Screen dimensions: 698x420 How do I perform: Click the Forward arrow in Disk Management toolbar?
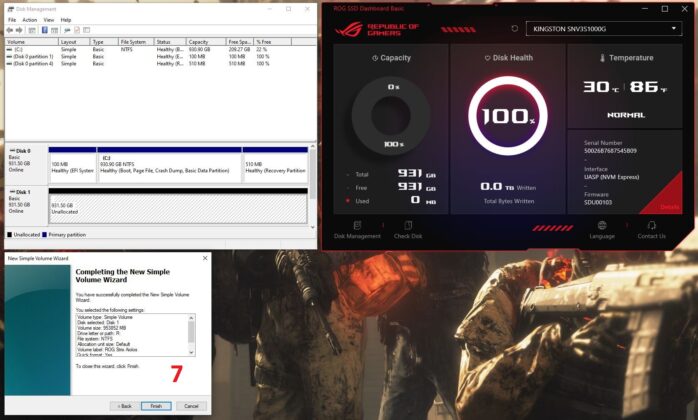pos(19,30)
